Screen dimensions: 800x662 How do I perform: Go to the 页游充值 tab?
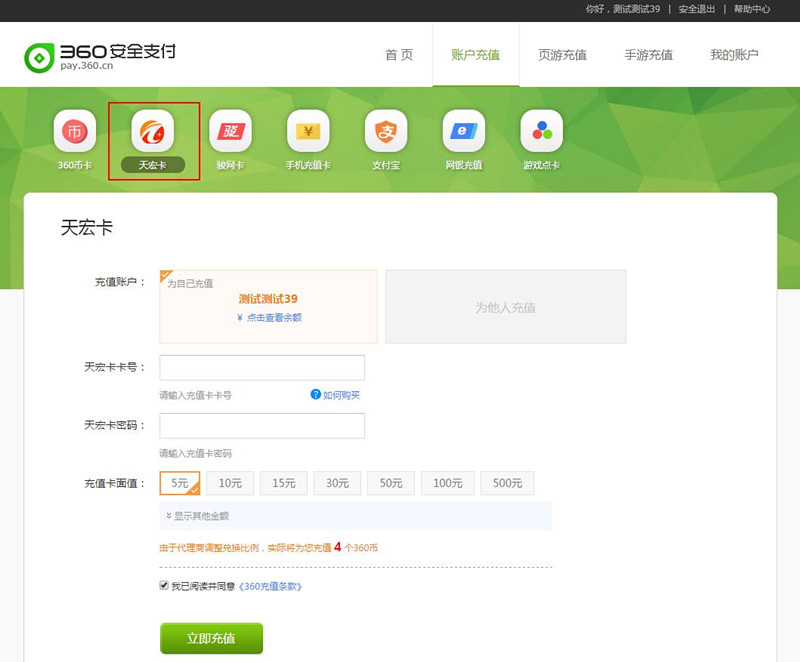562,55
